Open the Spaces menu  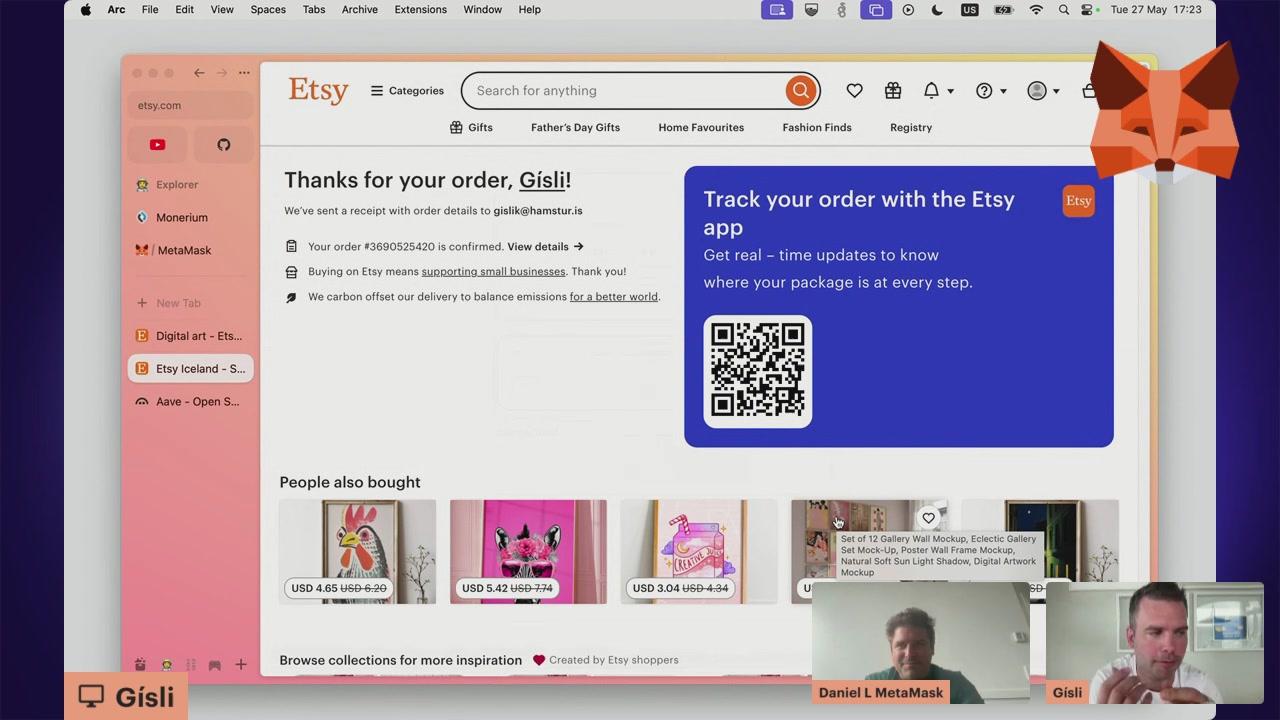(268, 10)
